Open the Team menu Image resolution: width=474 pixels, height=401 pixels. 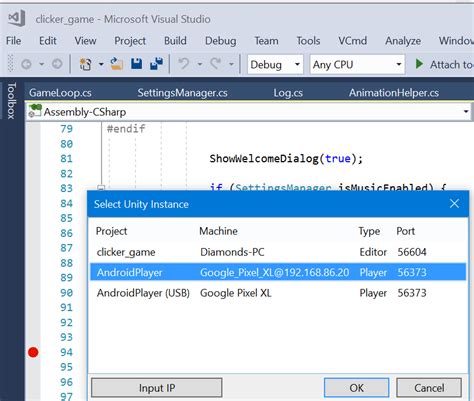click(x=266, y=41)
